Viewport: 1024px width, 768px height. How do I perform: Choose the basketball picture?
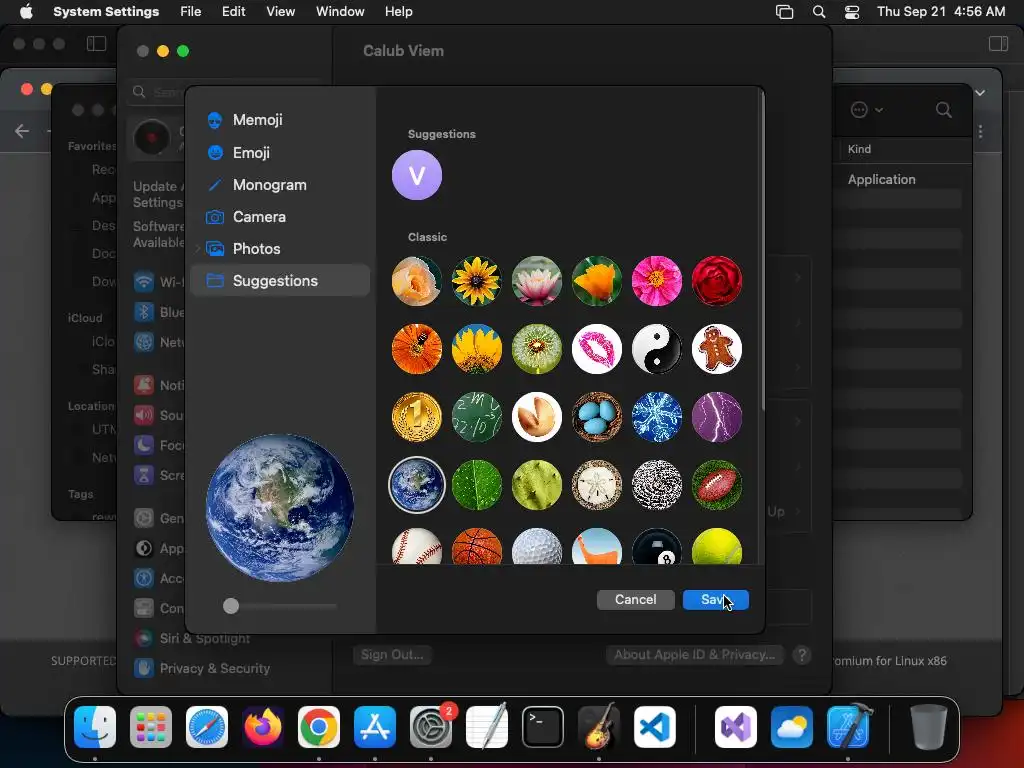click(477, 546)
